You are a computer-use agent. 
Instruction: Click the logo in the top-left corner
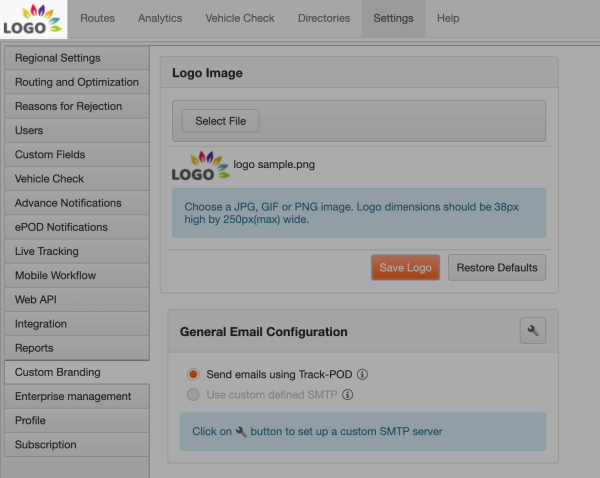34,19
